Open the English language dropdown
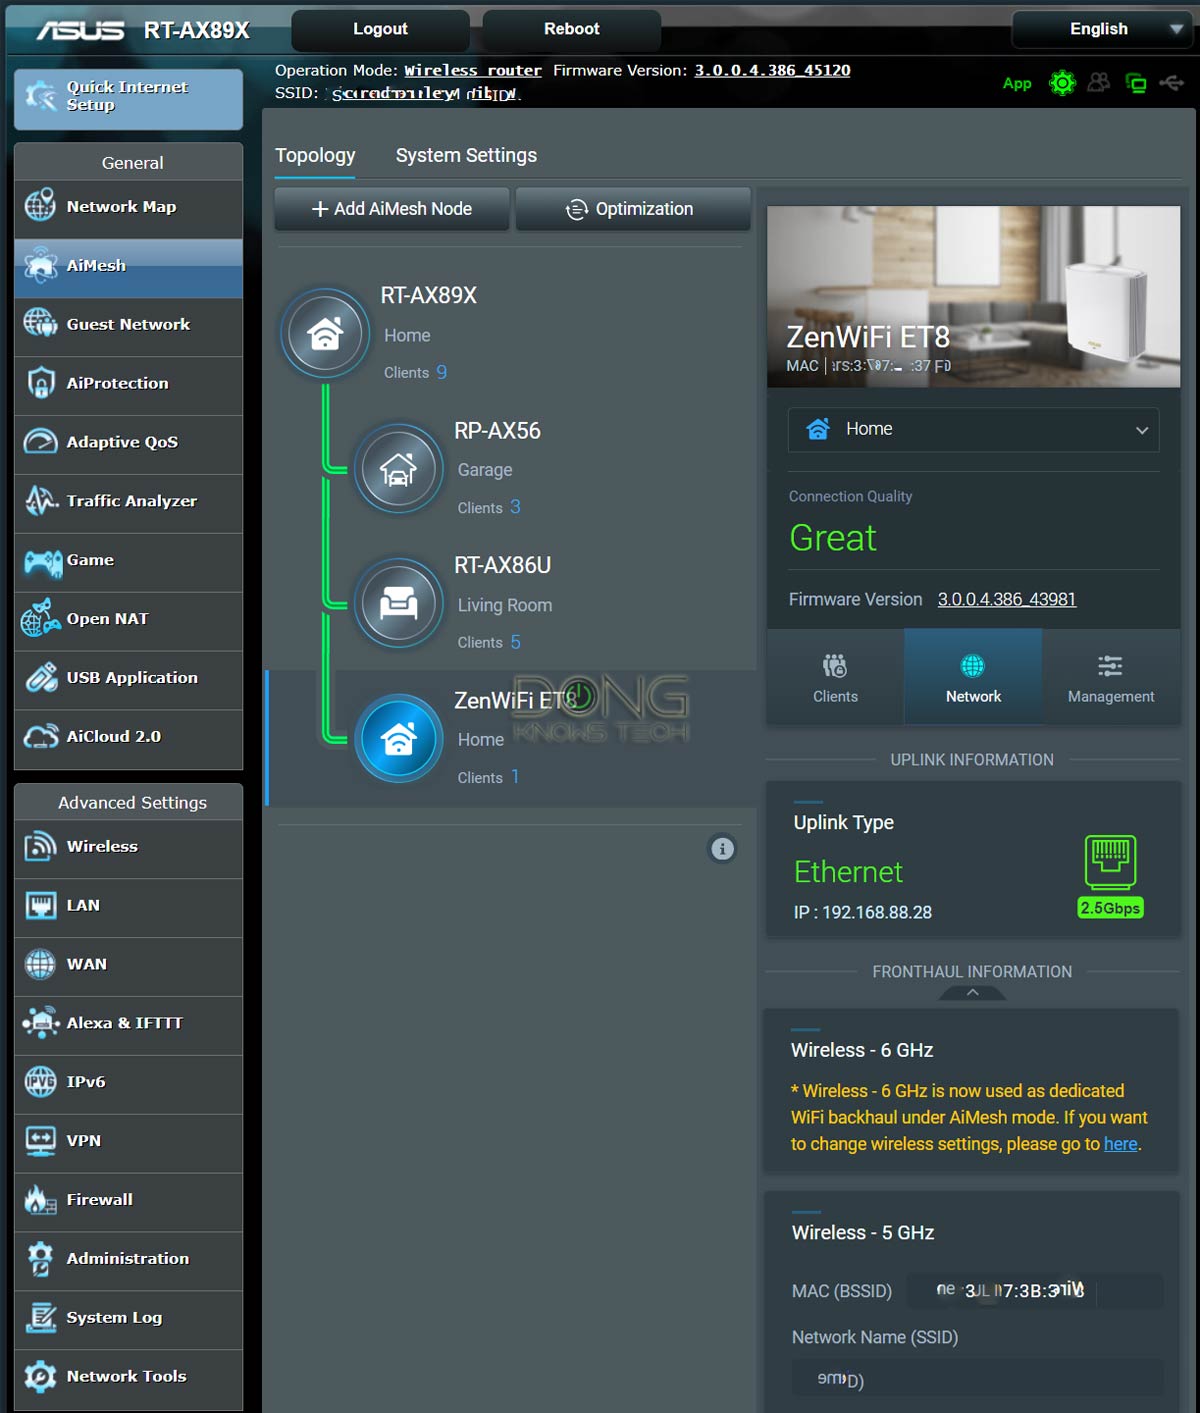The height and width of the screenshot is (1413, 1200). 1100,29
